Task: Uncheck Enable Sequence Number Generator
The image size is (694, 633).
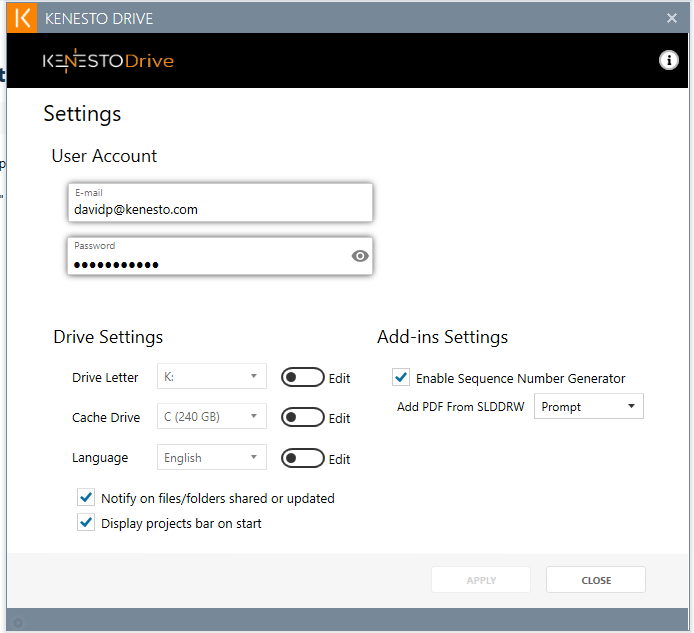Action: (401, 378)
